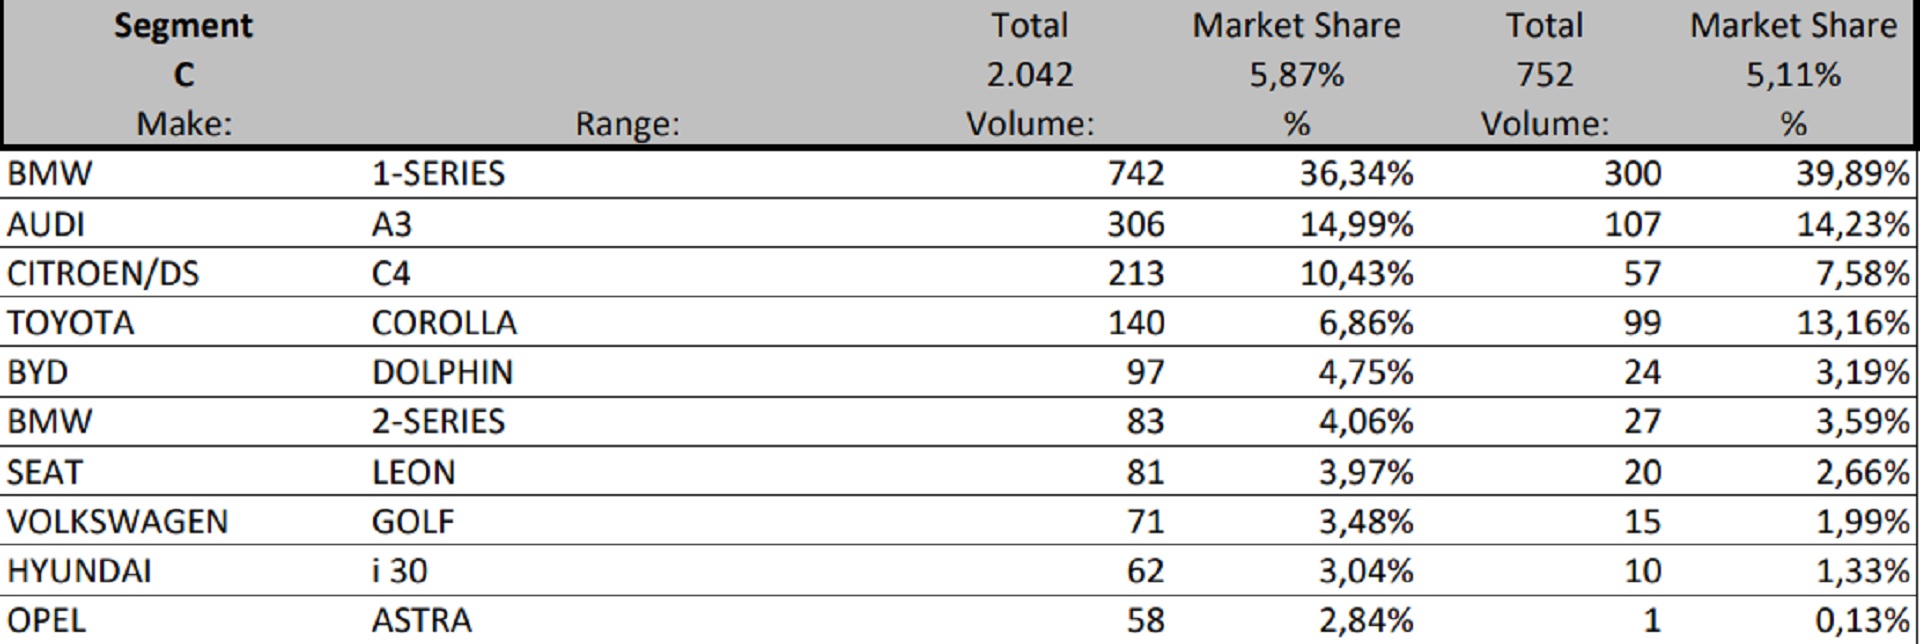The width and height of the screenshot is (1920, 644).
Task: Click the 752 total value
Action: click(x=1544, y=75)
